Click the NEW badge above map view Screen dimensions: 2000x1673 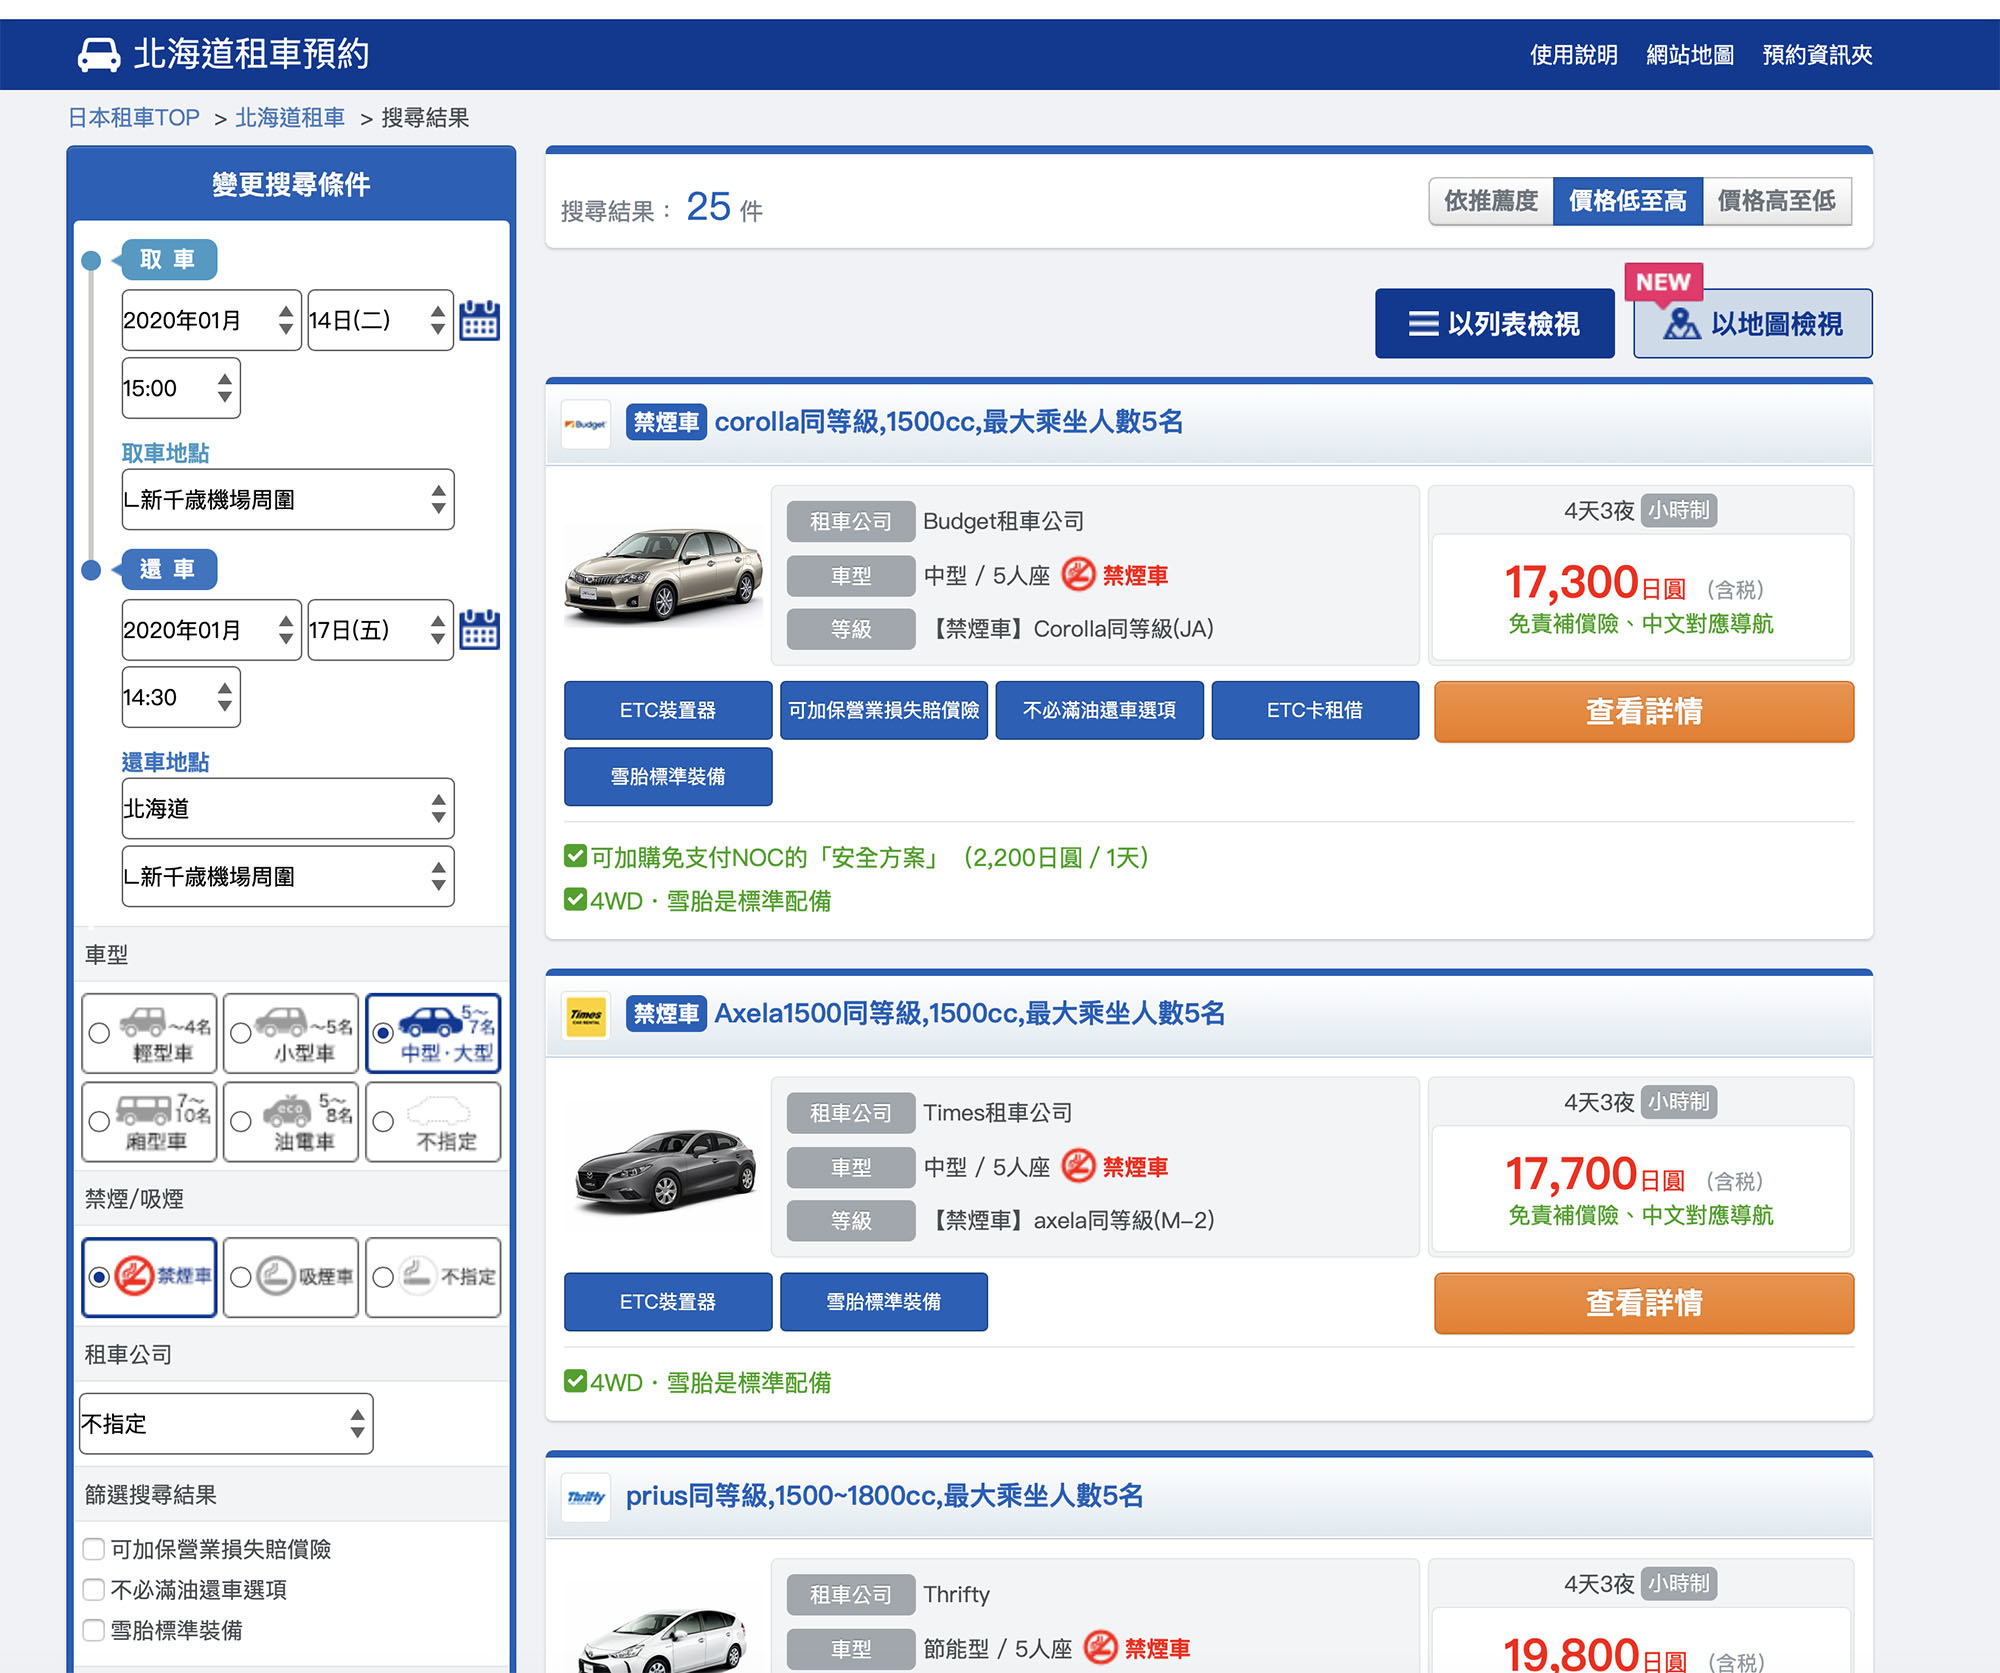point(1664,282)
